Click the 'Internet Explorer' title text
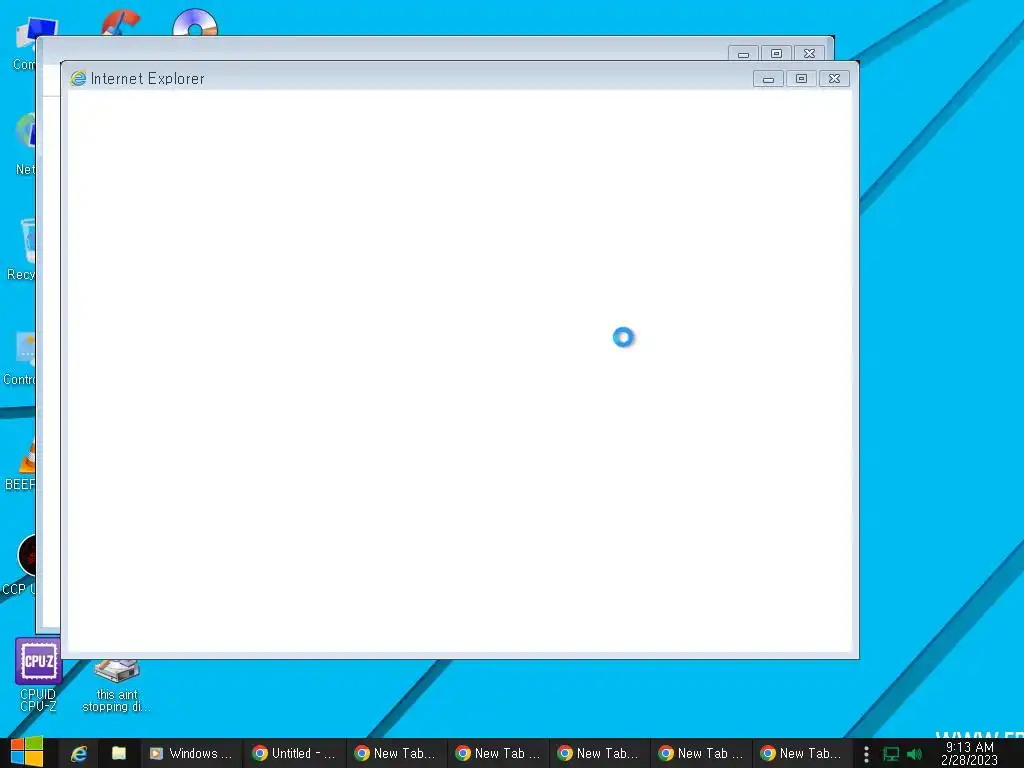Image resolution: width=1024 pixels, height=768 pixels. (148, 78)
